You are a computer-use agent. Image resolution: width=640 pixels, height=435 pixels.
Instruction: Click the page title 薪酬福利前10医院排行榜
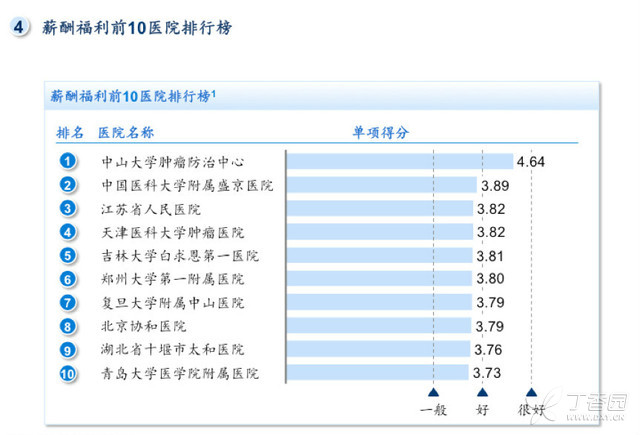[x=137, y=28]
